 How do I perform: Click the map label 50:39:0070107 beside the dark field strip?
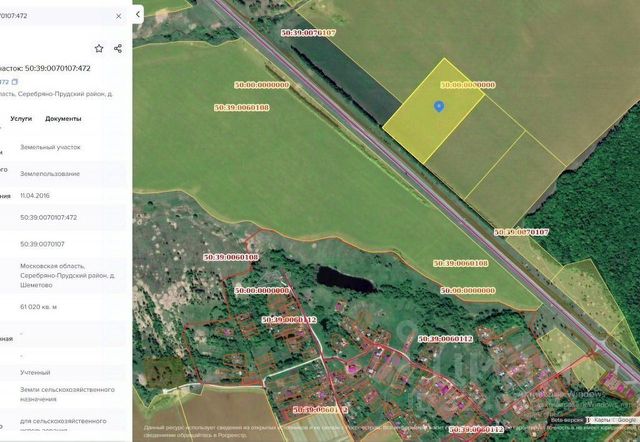pos(308,33)
